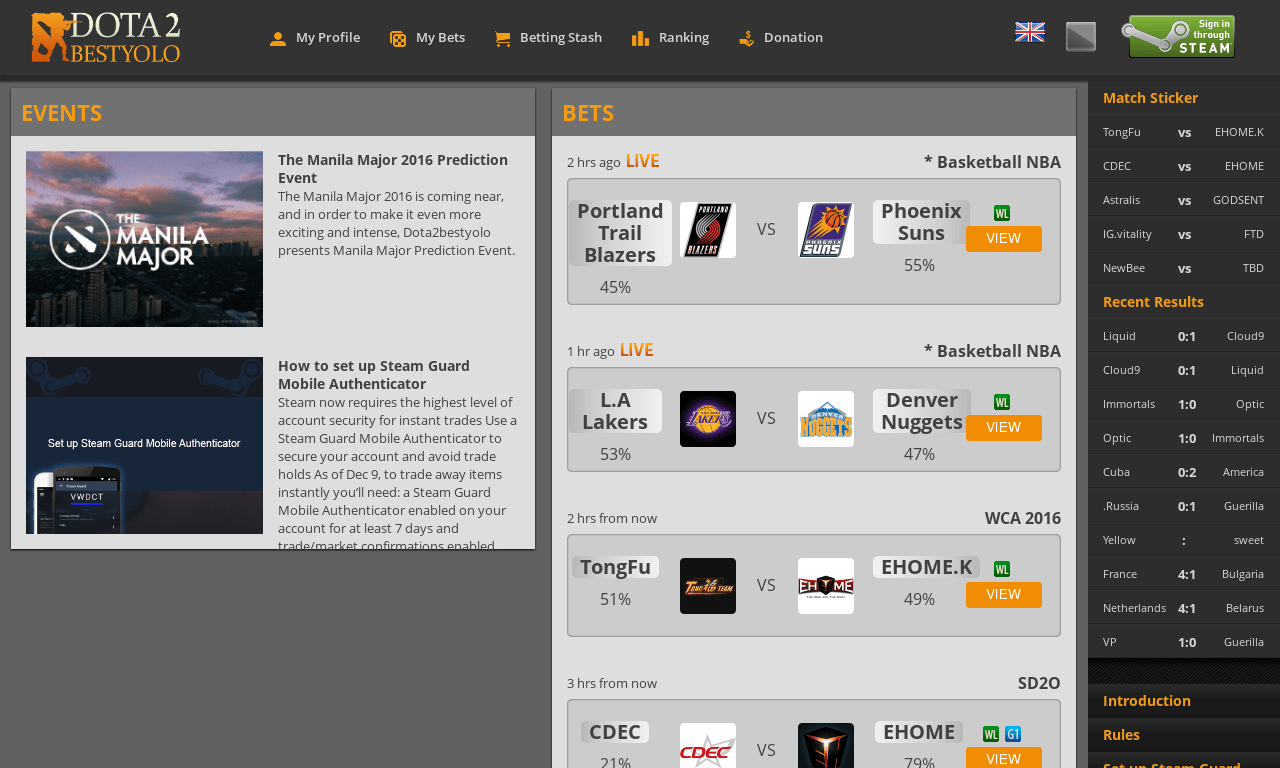The image size is (1280, 768).
Task: Open Netherlands 4:1 Belarus recent result
Action: point(1184,608)
